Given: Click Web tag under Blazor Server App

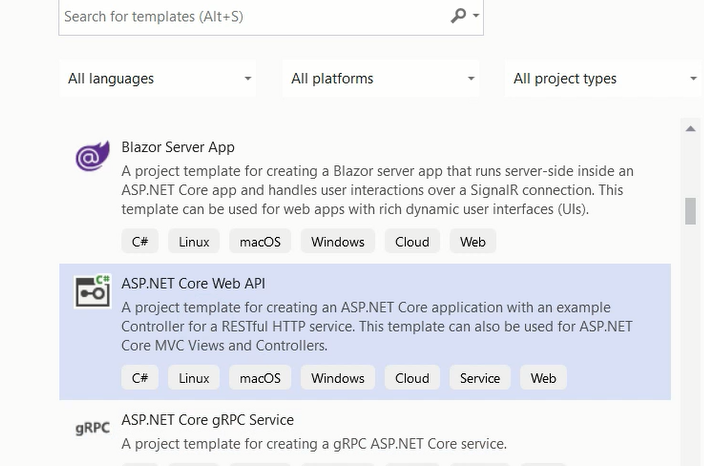Looking at the screenshot, I should pyautogui.click(x=472, y=242).
